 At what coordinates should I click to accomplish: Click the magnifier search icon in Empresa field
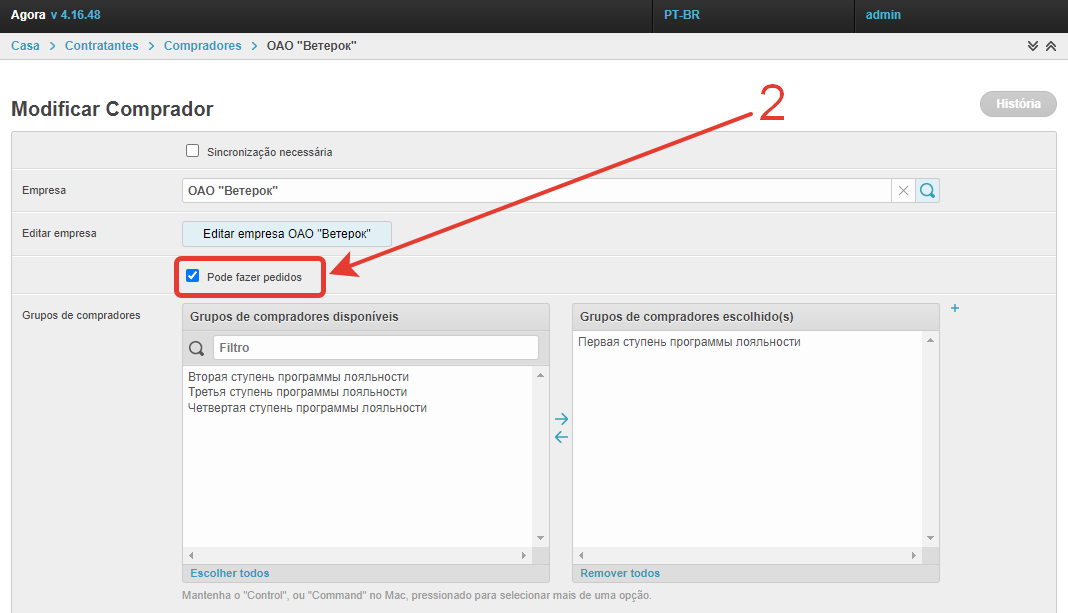point(927,191)
